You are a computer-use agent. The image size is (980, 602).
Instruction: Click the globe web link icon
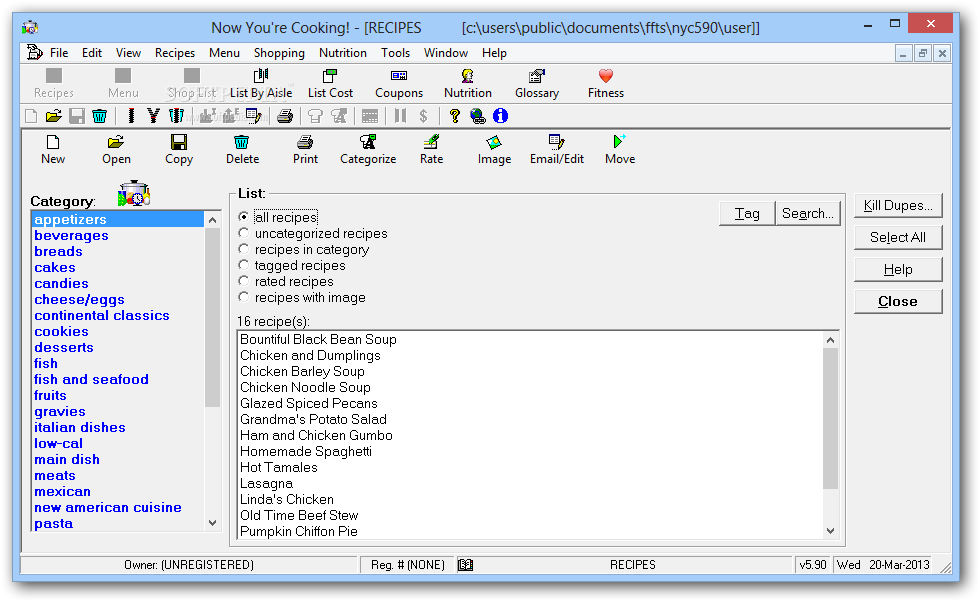click(x=478, y=116)
